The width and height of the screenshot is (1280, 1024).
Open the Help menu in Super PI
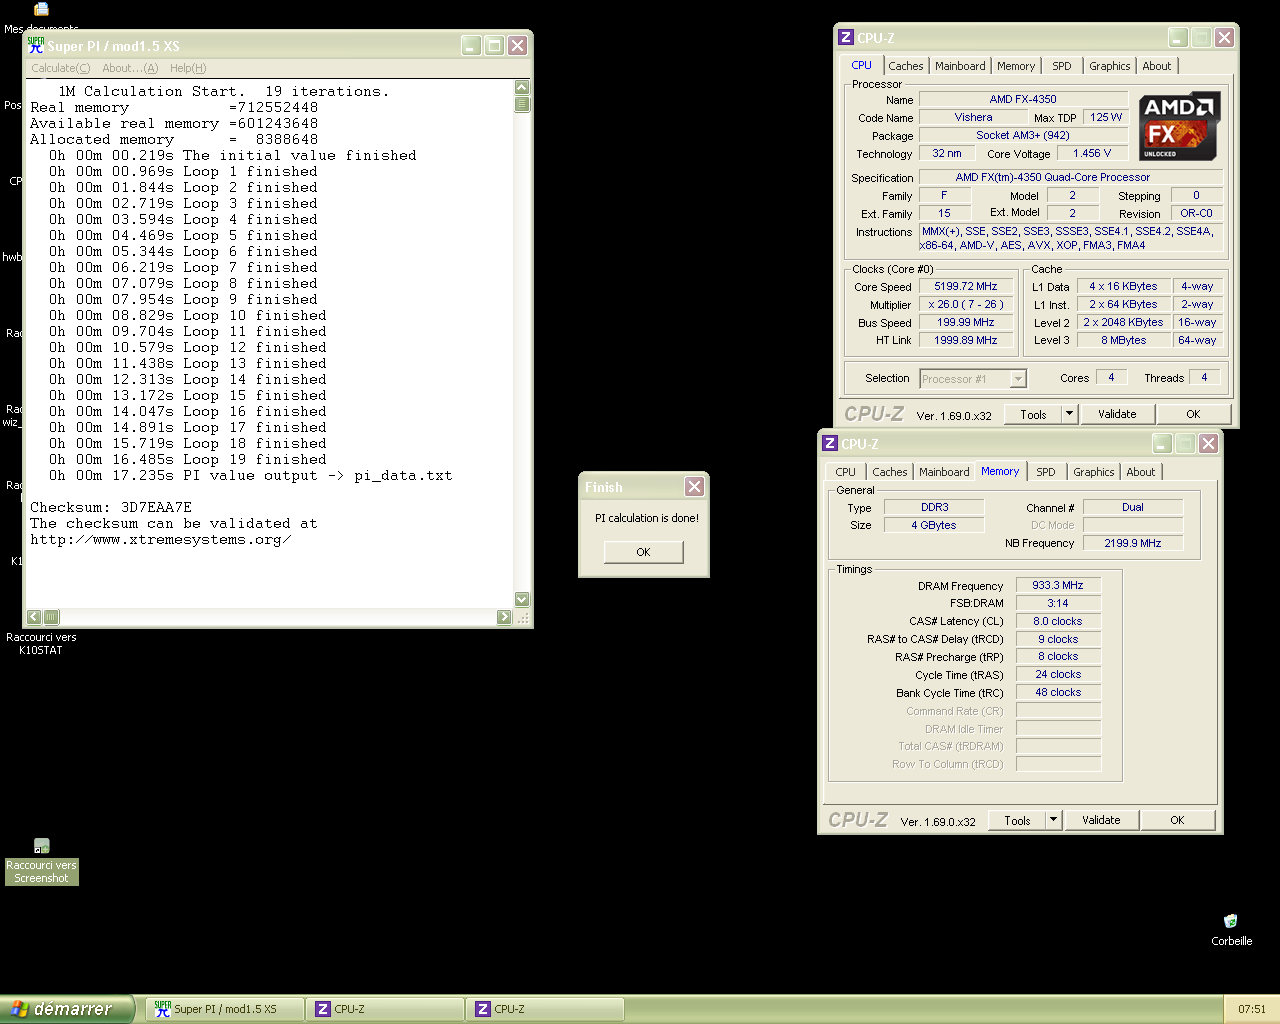[x=188, y=68]
